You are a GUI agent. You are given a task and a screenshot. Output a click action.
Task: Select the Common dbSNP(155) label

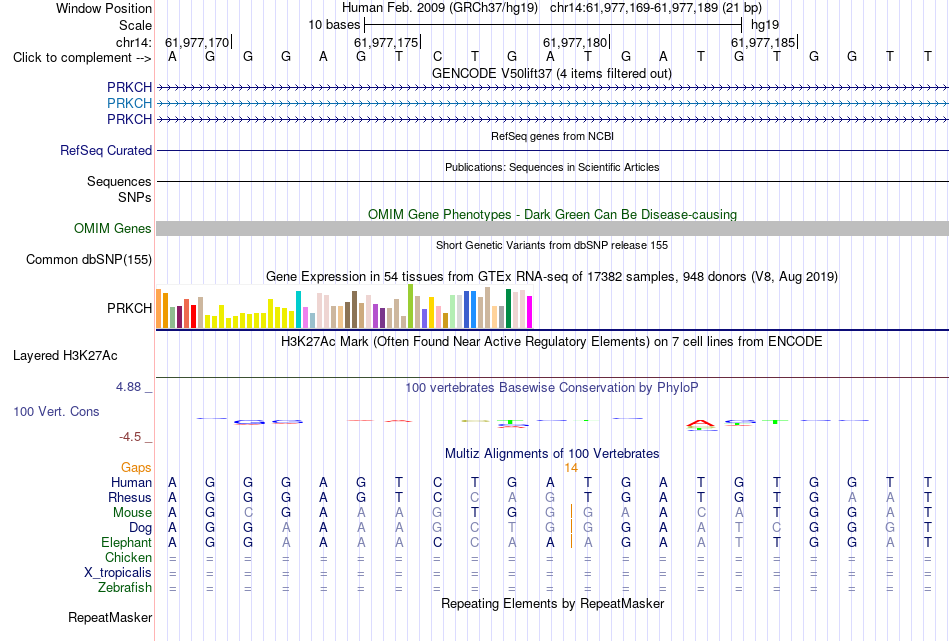[x=88, y=259]
